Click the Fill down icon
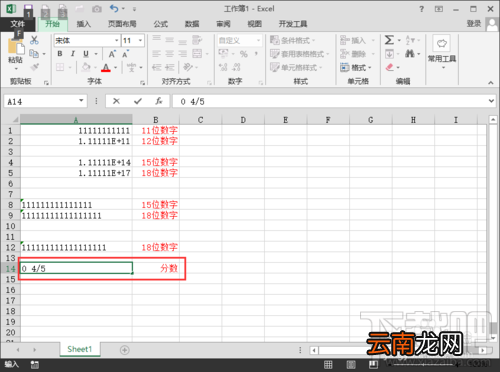Image resolution: width=500 pixels, height=372 pixels. (x=389, y=54)
